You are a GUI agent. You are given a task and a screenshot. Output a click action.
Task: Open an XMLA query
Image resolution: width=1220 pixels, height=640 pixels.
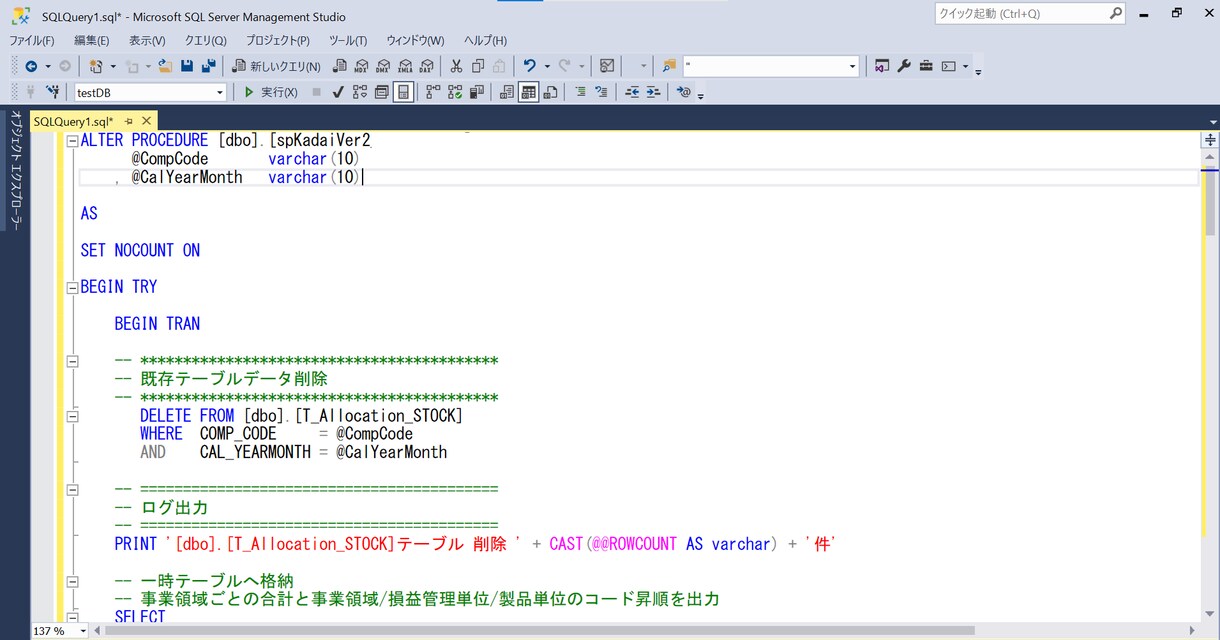pos(405,66)
